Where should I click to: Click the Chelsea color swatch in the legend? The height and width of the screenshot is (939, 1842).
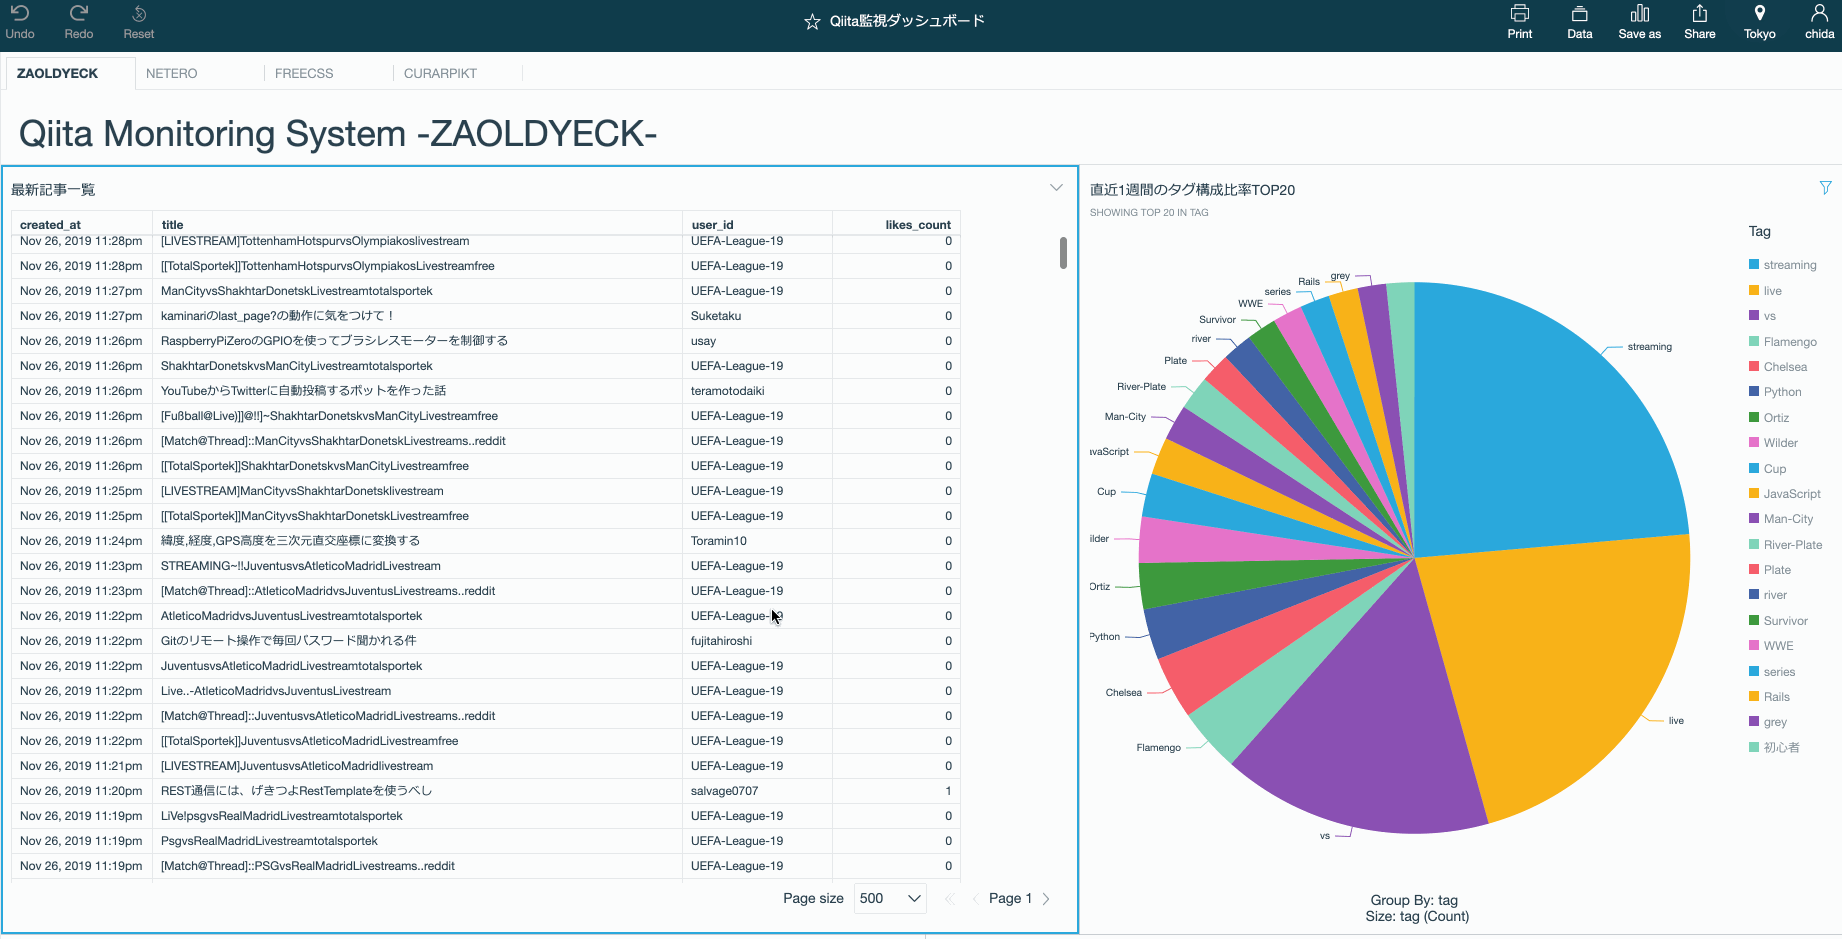pyautogui.click(x=1755, y=366)
